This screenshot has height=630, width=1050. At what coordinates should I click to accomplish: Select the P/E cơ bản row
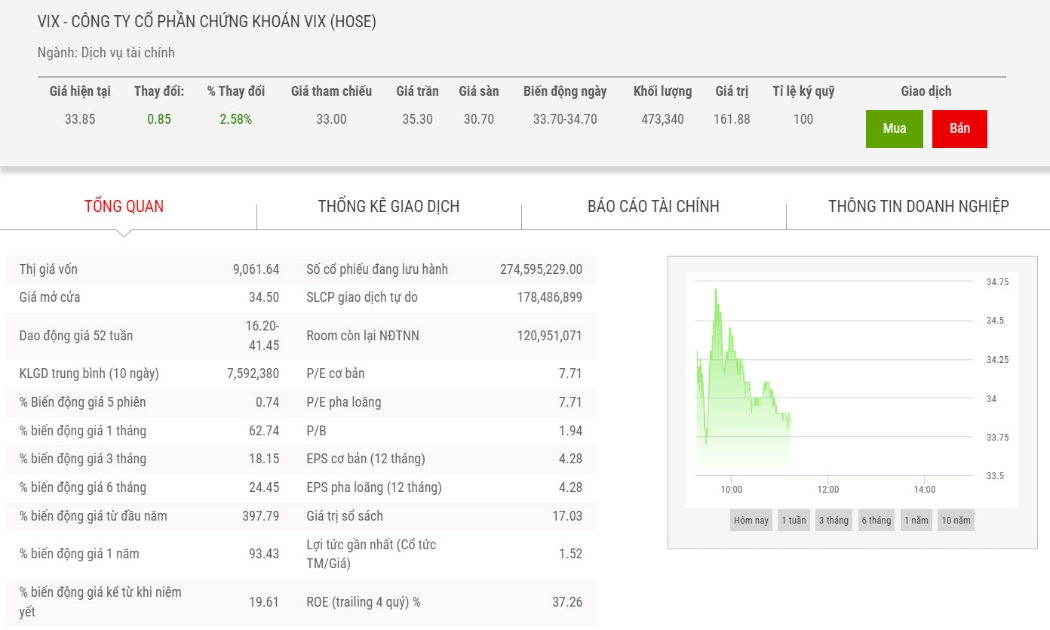pyautogui.click(x=445, y=374)
